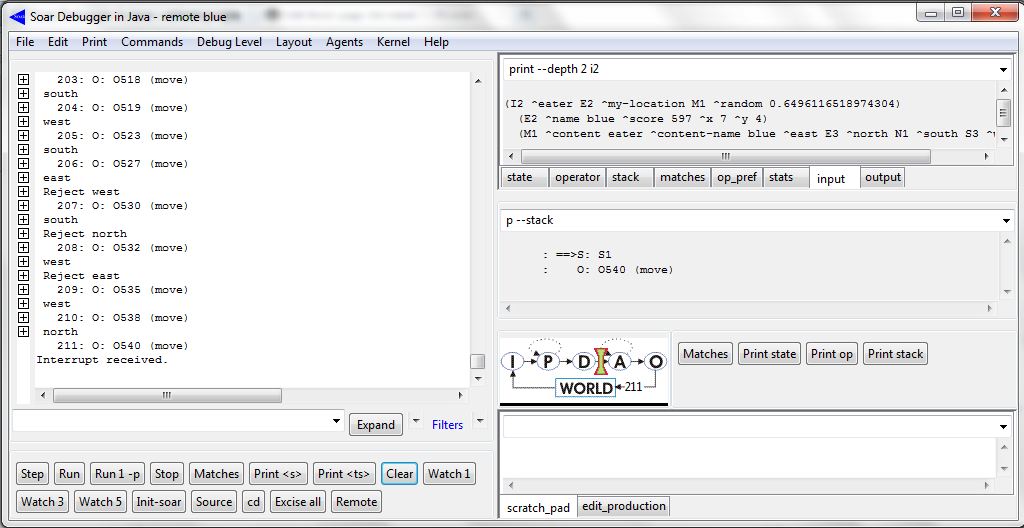Click the red stop marker before Apply phase

pos(601,362)
